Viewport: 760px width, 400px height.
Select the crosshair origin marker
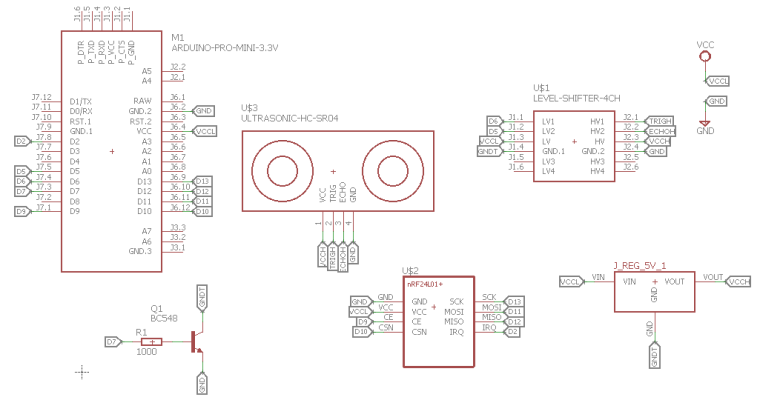click(x=81, y=372)
